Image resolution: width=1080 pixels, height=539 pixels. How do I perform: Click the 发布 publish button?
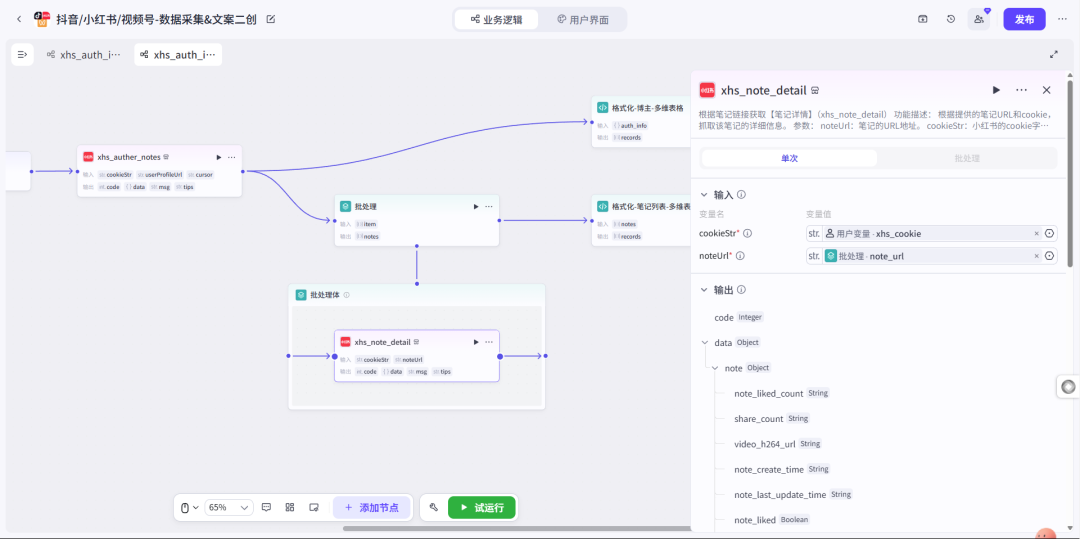[x=1024, y=19]
